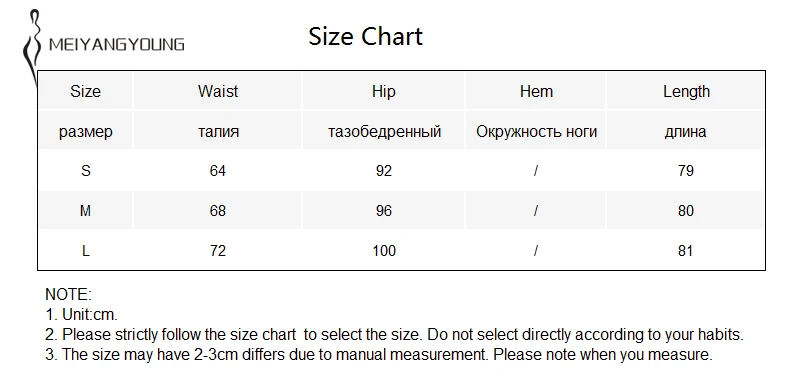Select the M size row label
This screenshot has width=790, height=380.
coord(86,211)
